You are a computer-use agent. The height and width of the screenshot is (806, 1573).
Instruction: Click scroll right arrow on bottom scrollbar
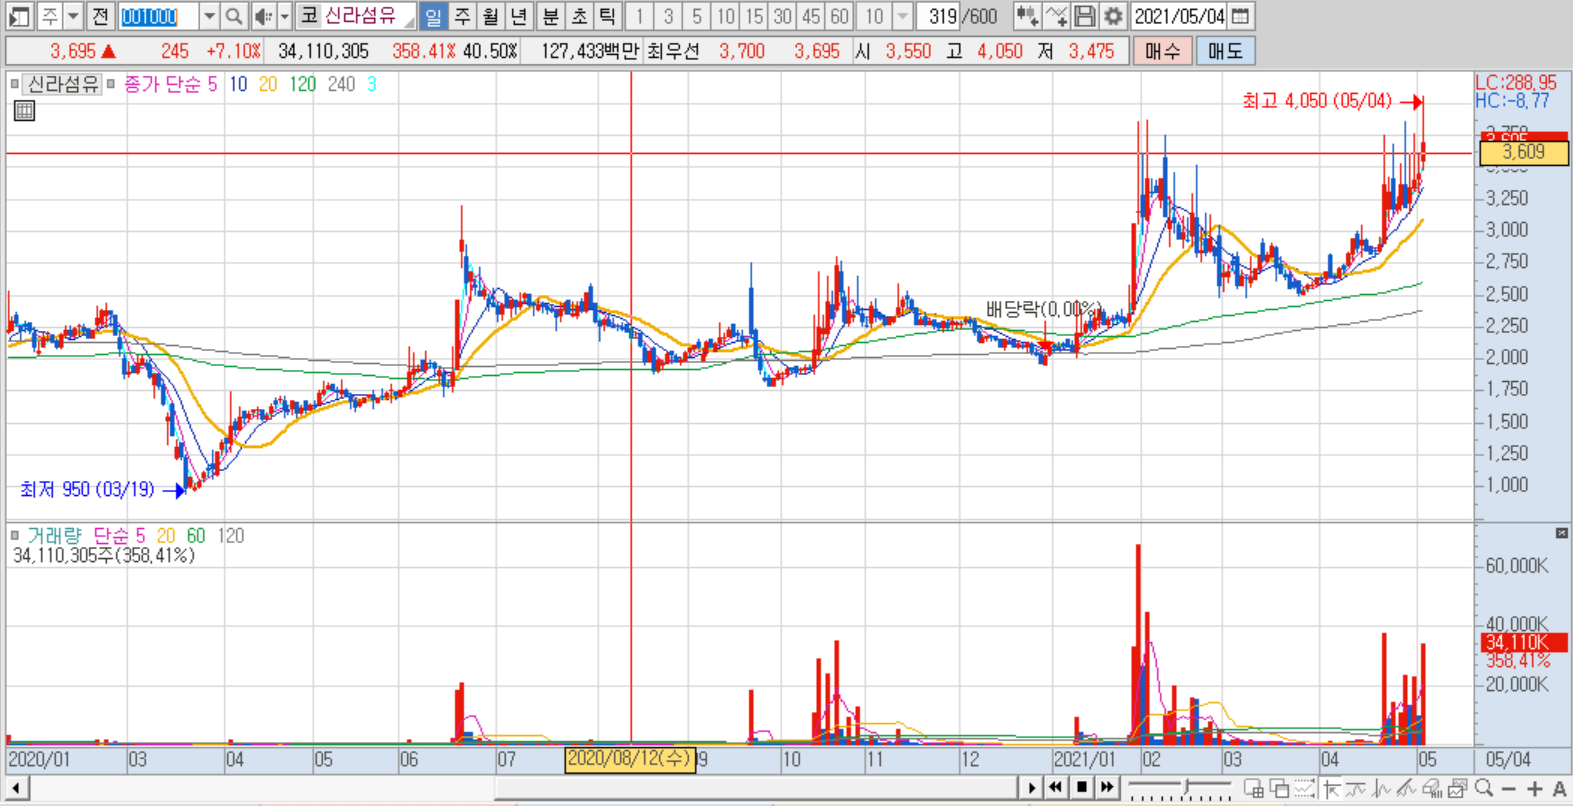1031,788
